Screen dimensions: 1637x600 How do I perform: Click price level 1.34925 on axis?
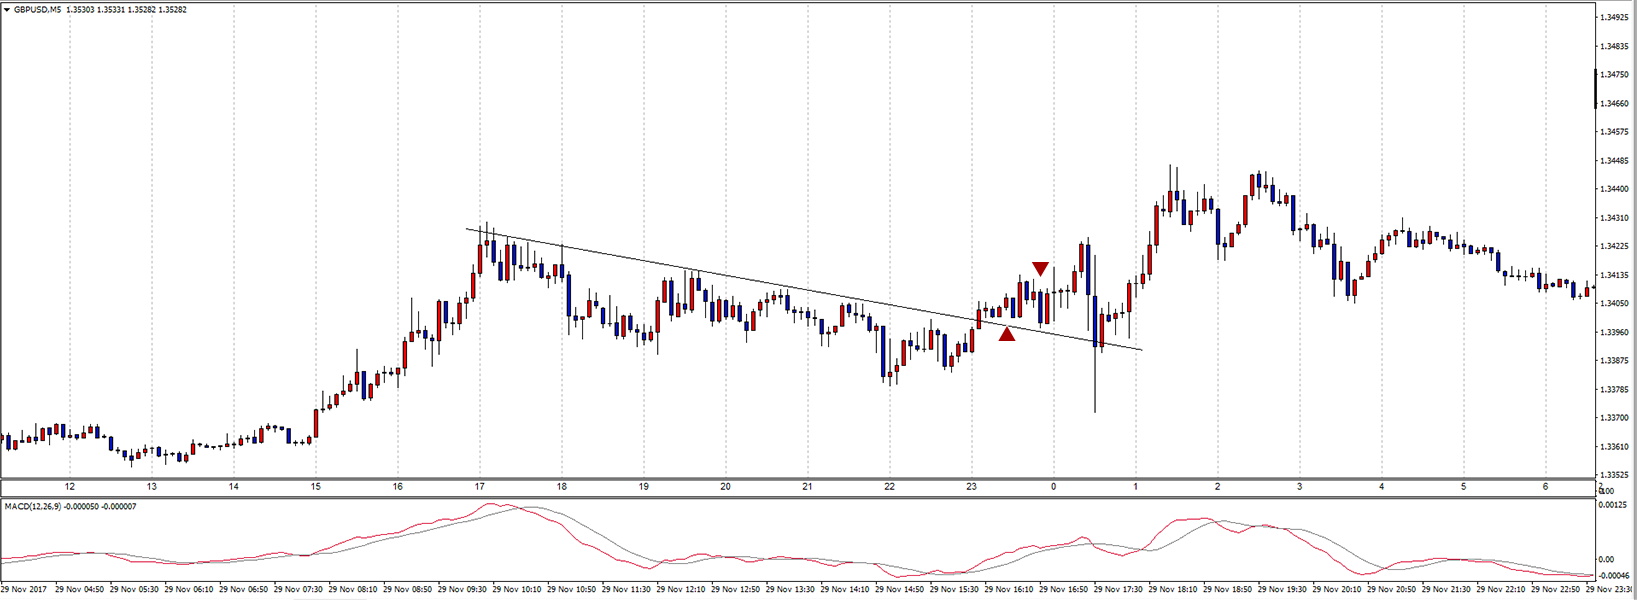pos(1614,17)
